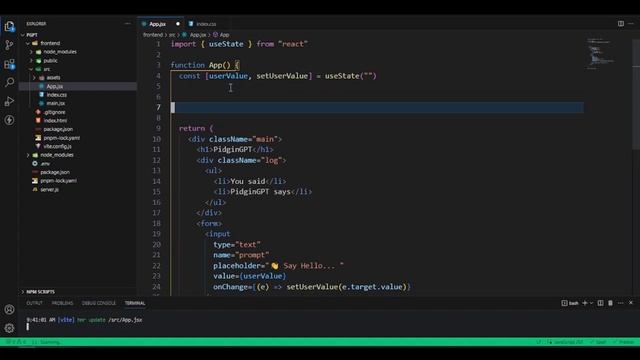640x360 pixels.
Task: Click the kill terminal trash icon
Action: (611, 303)
